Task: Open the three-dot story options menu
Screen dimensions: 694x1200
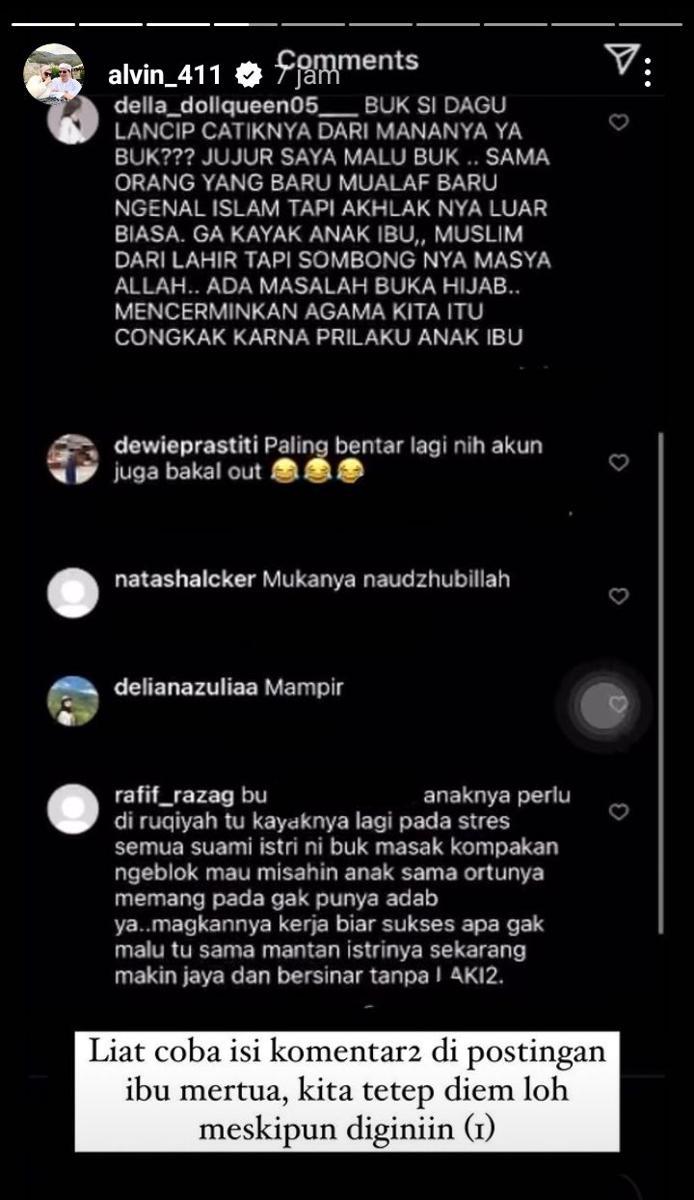Action: (x=649, y=72)
